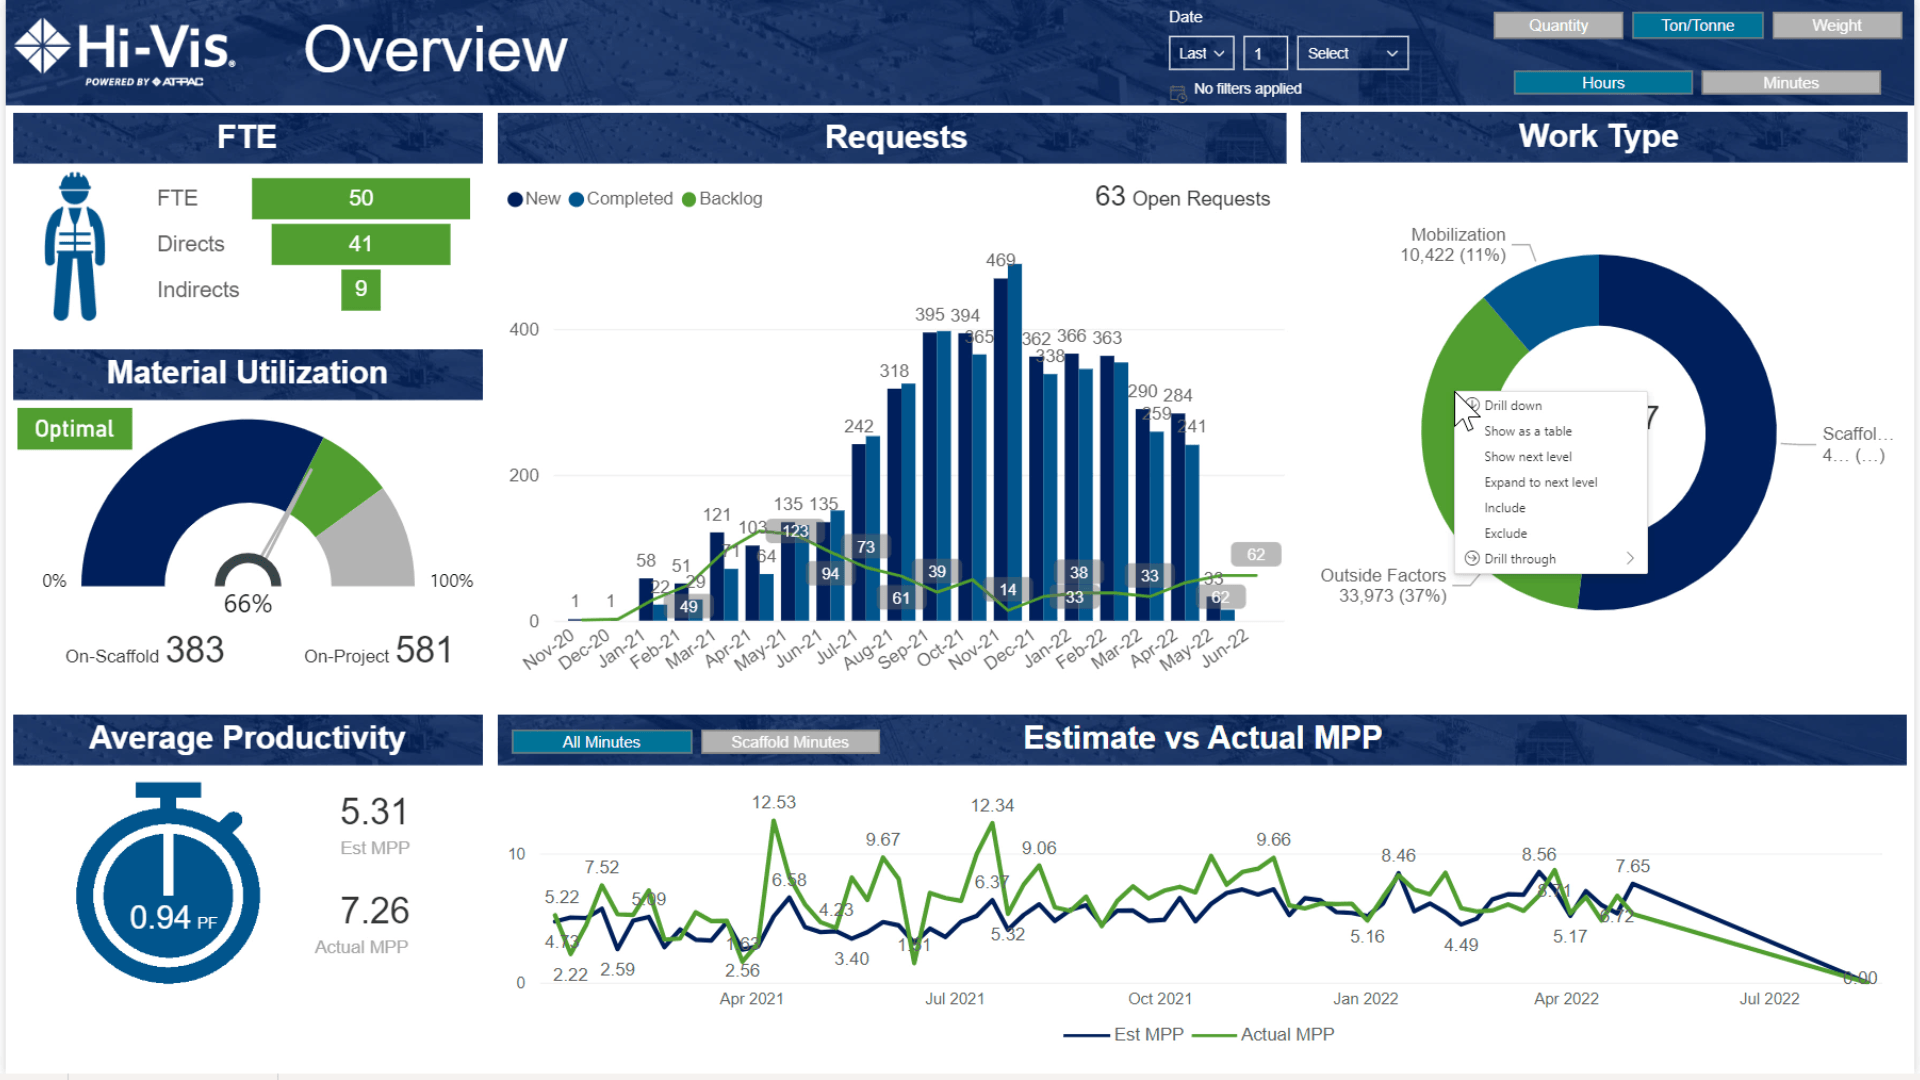
Task: Click the Weight button in the header
Action: coord(1836,25)
